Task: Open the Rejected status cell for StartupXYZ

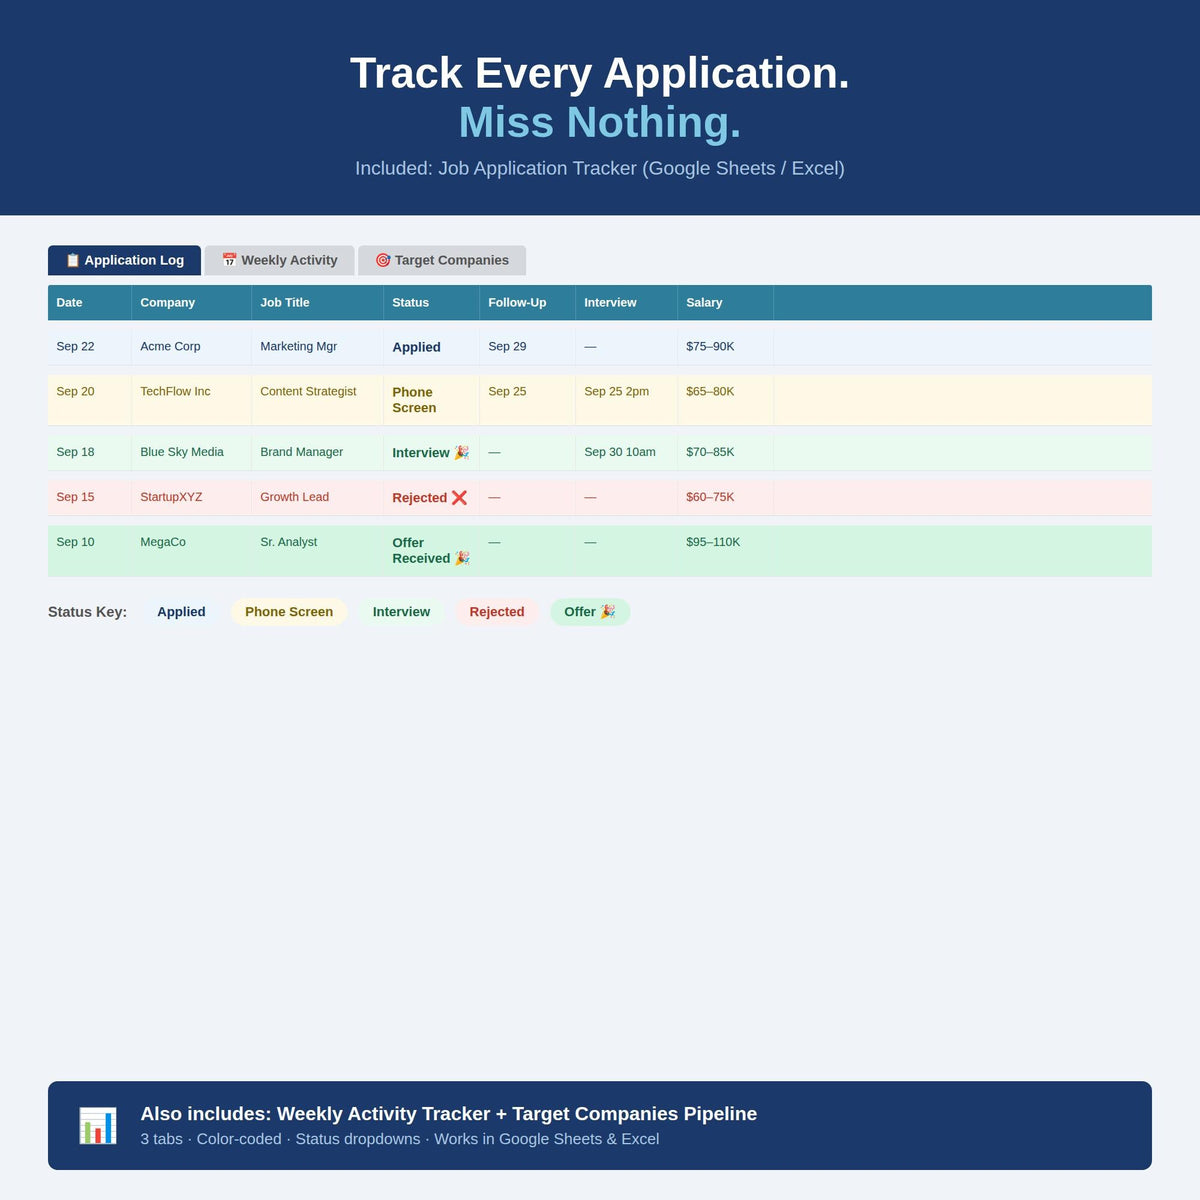Action: point(432,497)
